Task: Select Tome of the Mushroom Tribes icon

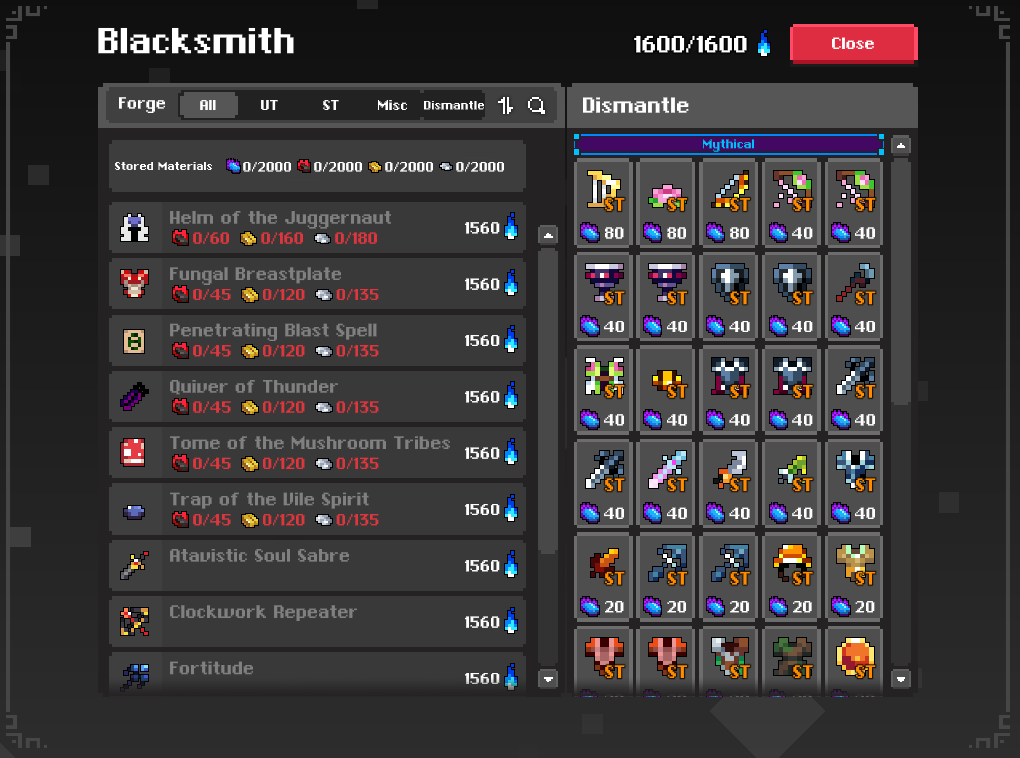Action: 133,452
